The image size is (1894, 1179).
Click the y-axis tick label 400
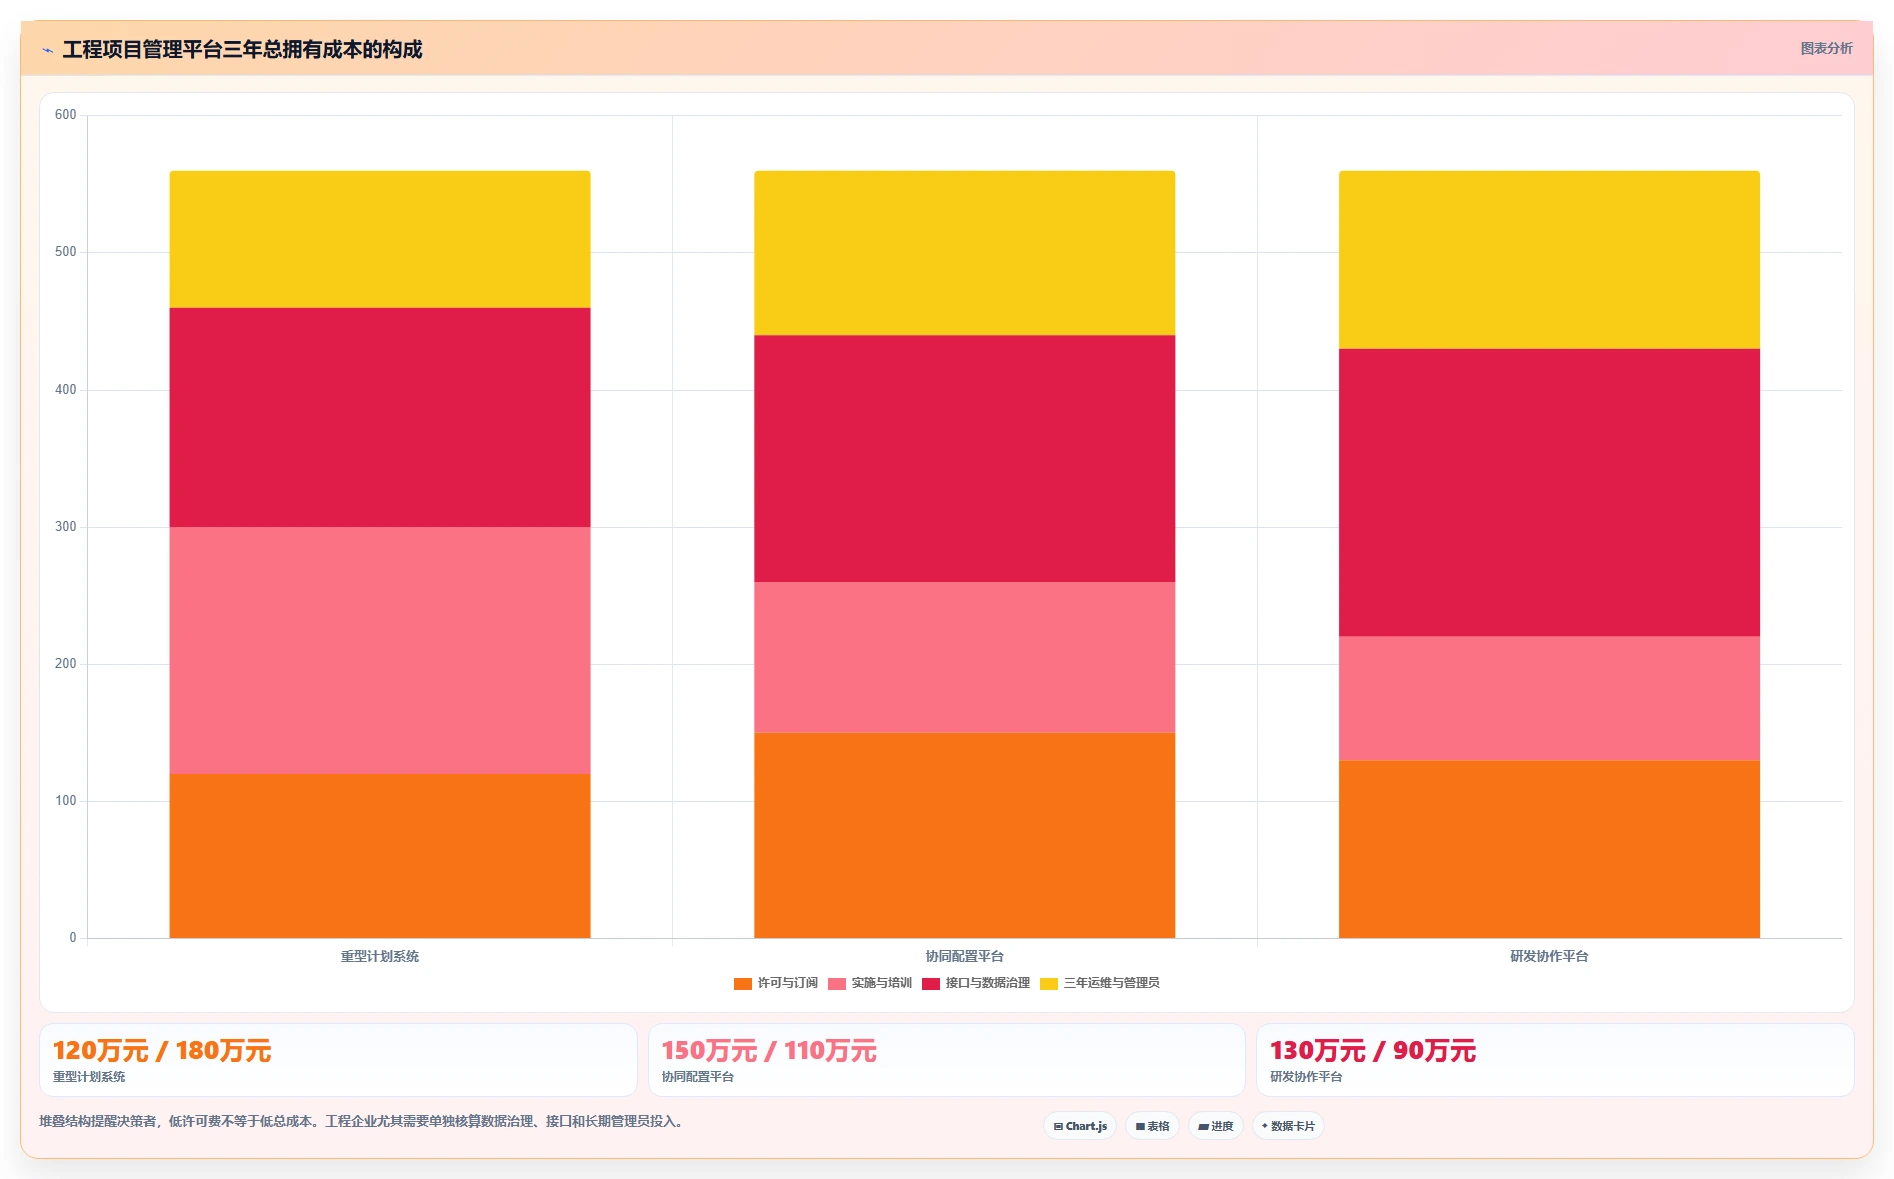coord(66,390)
